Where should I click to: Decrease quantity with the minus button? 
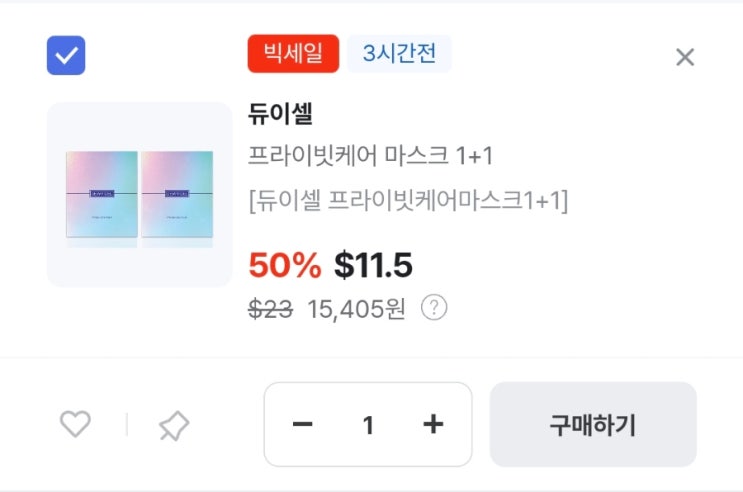[x=302, y=425]
